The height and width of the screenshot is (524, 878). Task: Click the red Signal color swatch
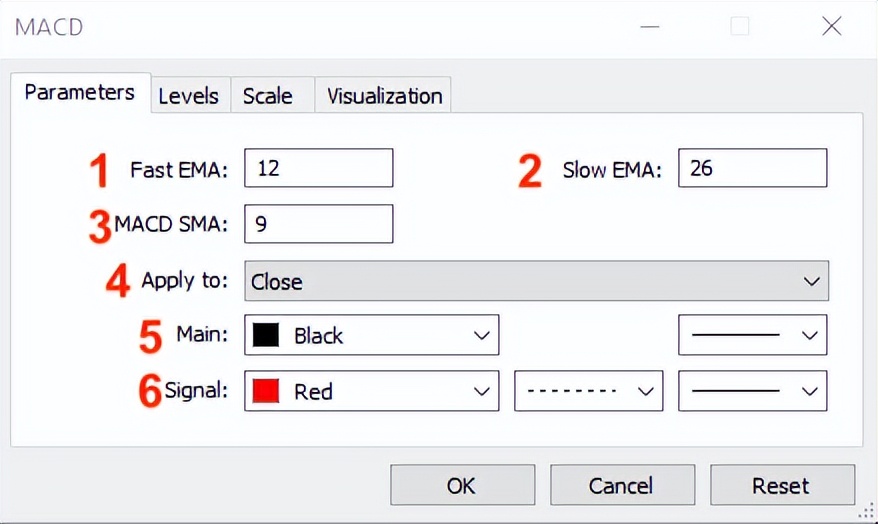(x=266, y=391)
